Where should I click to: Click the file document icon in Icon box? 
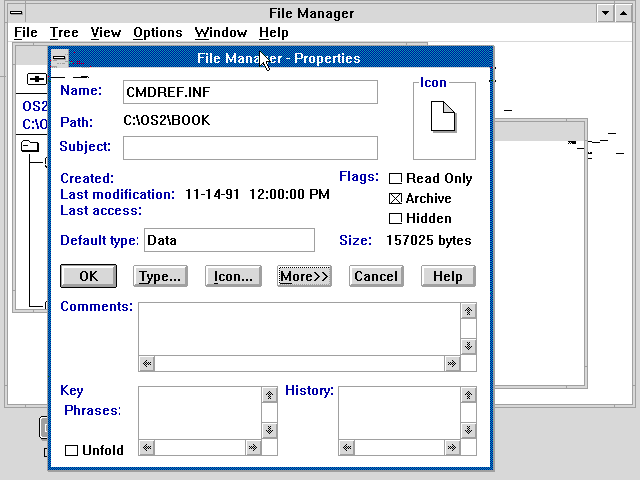[x=443, y=116]
